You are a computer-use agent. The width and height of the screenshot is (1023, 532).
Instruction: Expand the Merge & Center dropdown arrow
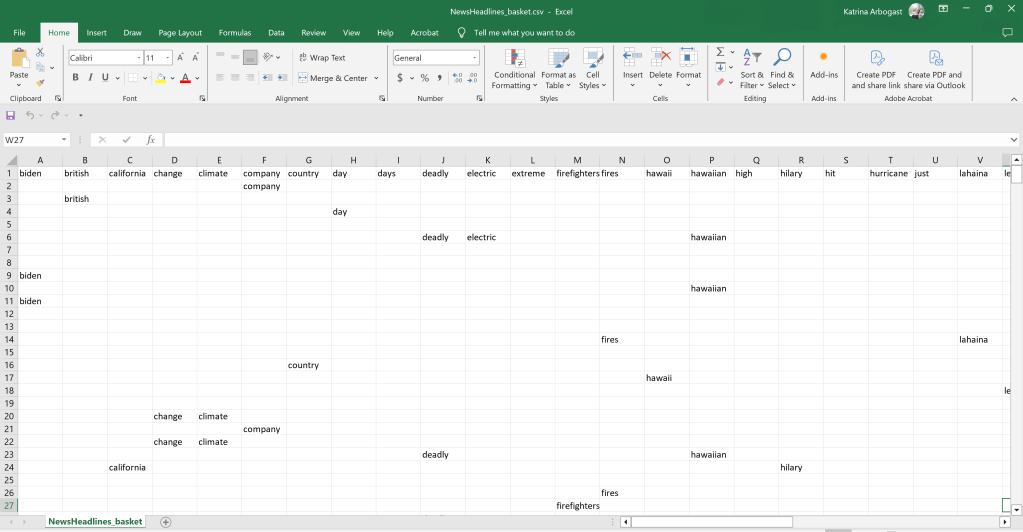(x=376, y=78)
